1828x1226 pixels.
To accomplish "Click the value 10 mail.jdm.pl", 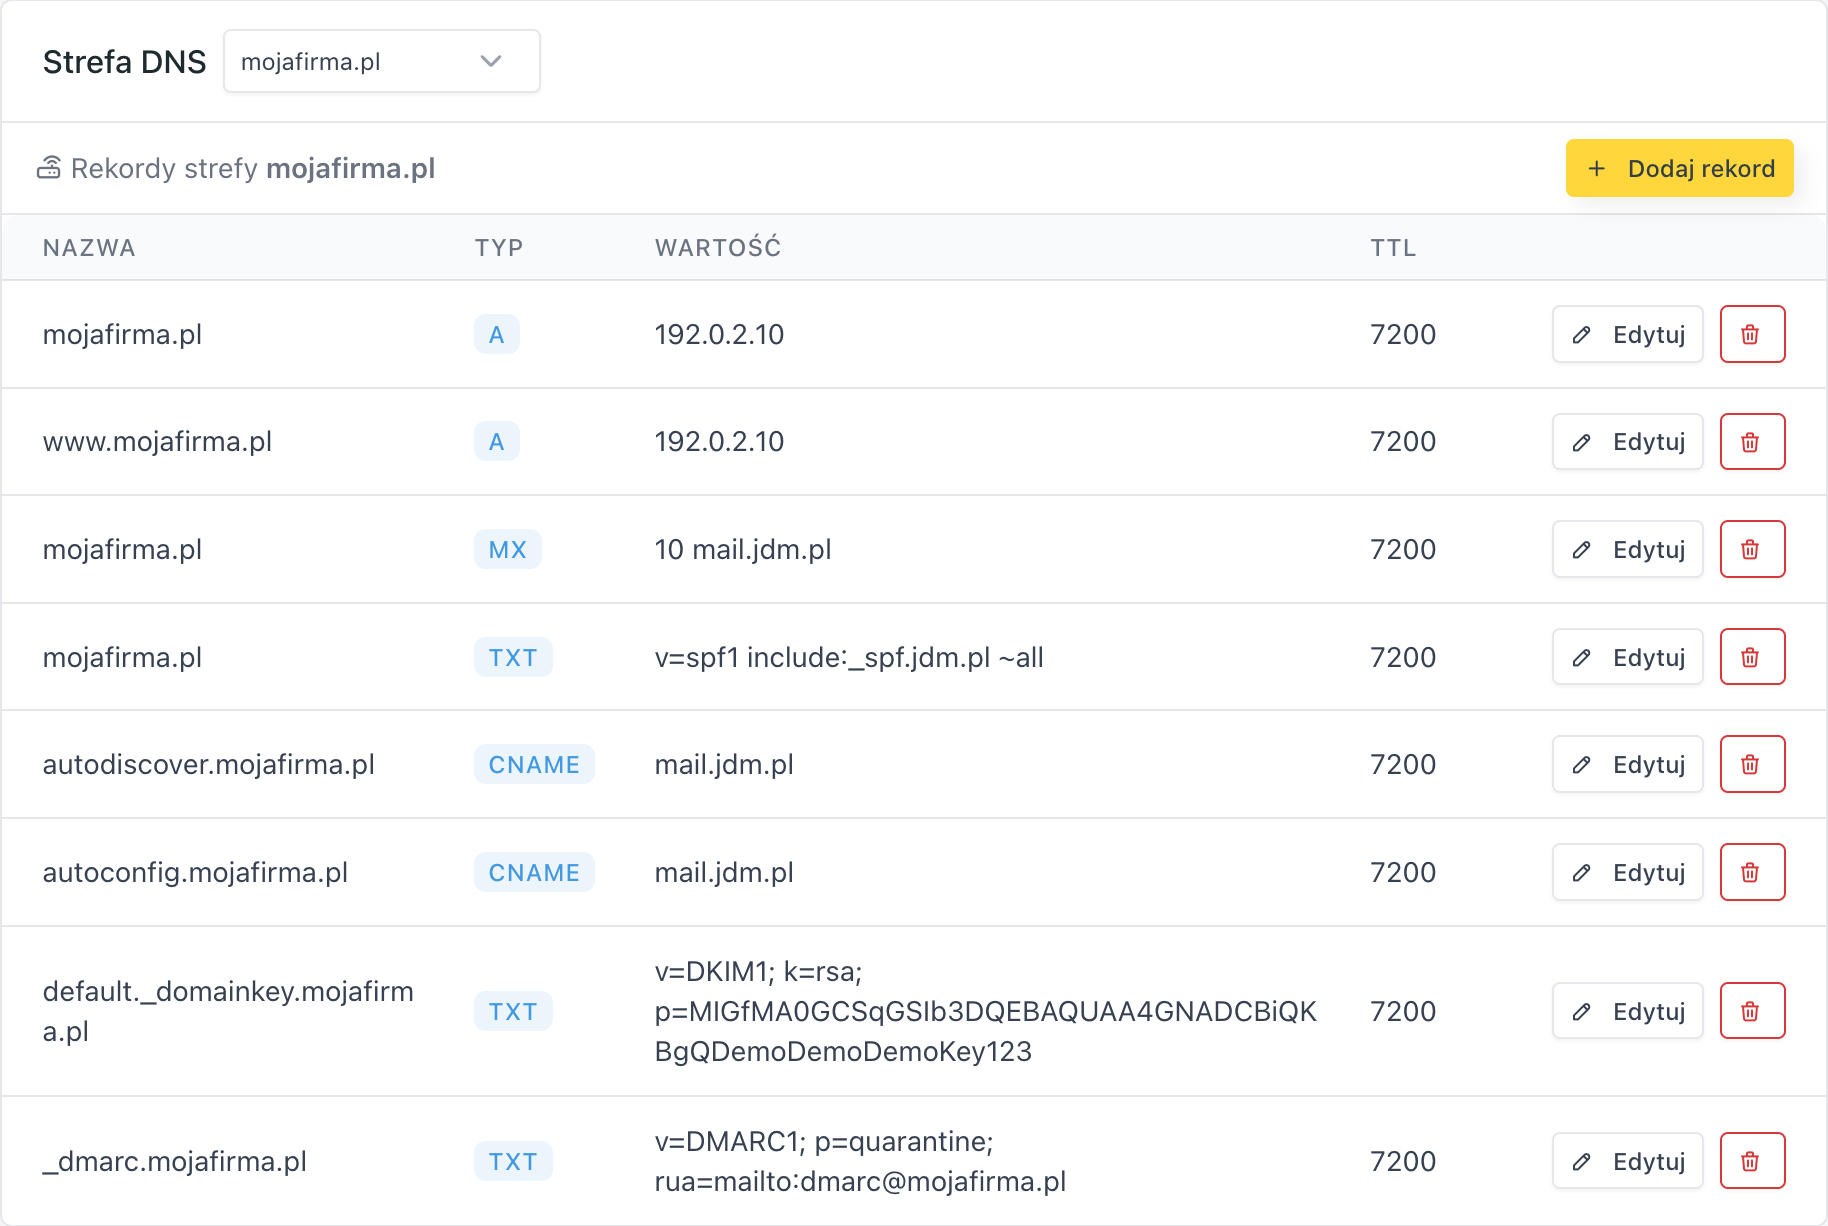I will point(743,549).
